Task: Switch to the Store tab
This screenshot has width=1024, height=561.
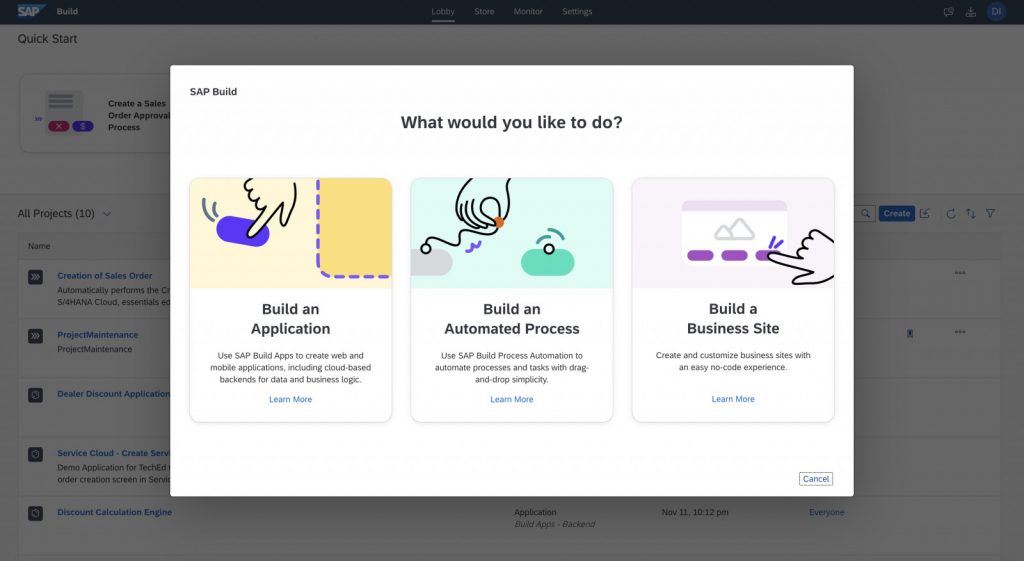Action: pyautogui.click(x=484, y=12)
